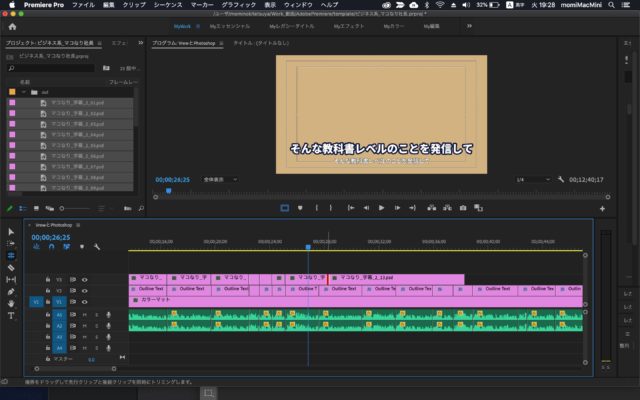Image resolution: width=640 pixels, height=400 pixels.
Task: Mute the A1 audio track
Action: [85, 314]
